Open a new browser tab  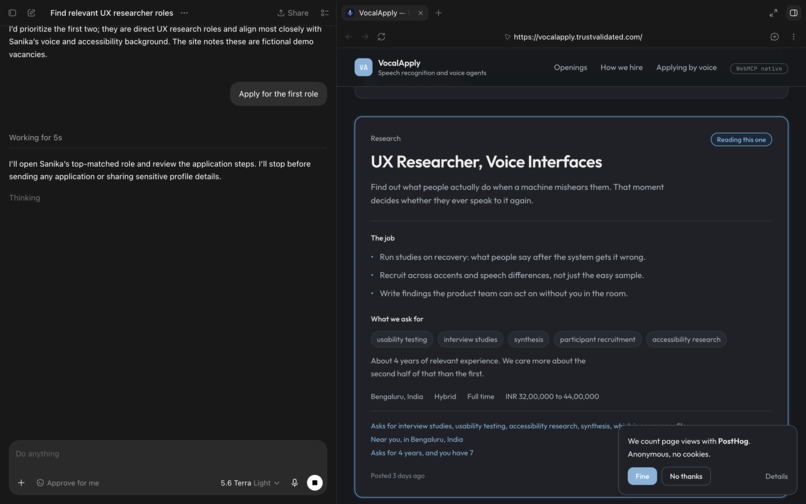click(438, 13)
